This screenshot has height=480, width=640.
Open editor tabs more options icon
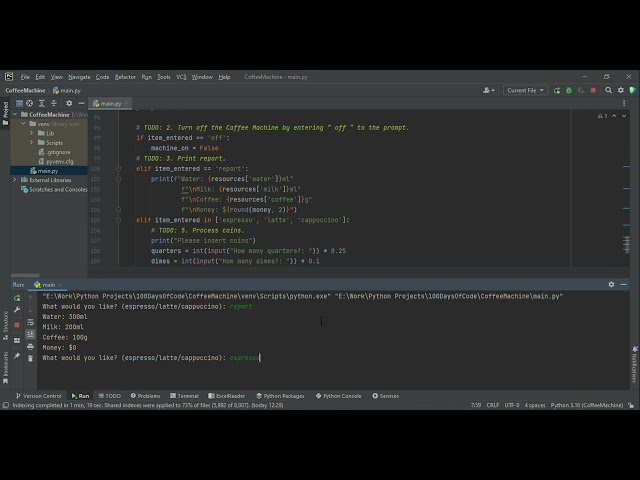624,104
